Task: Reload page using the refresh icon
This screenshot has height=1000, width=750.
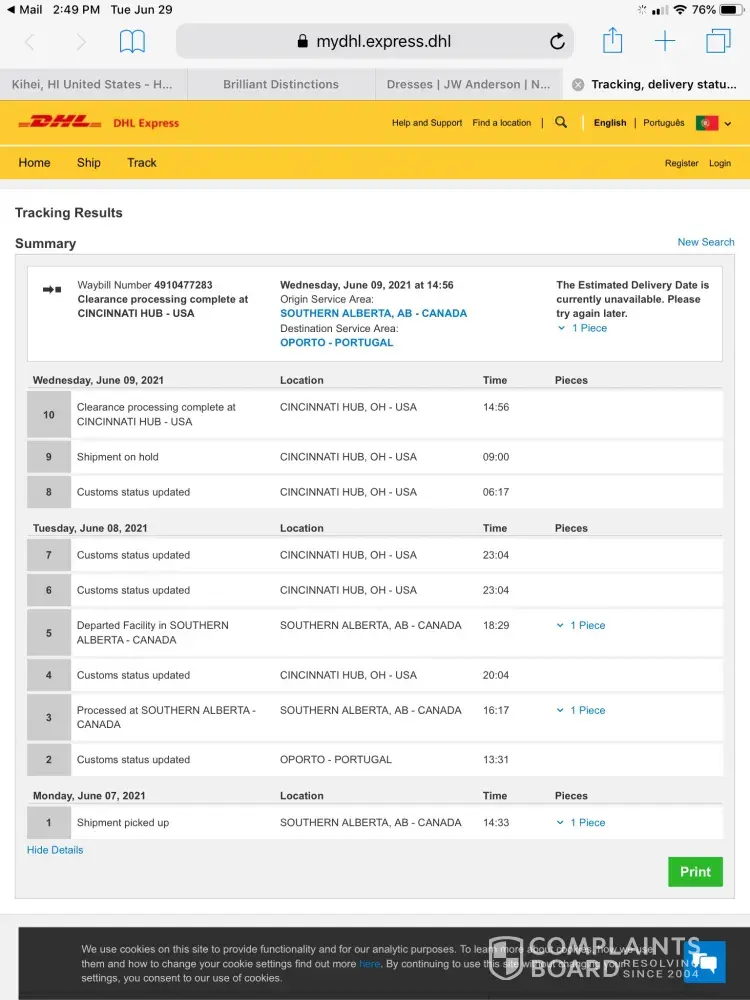Action: (x=557, y=41)
